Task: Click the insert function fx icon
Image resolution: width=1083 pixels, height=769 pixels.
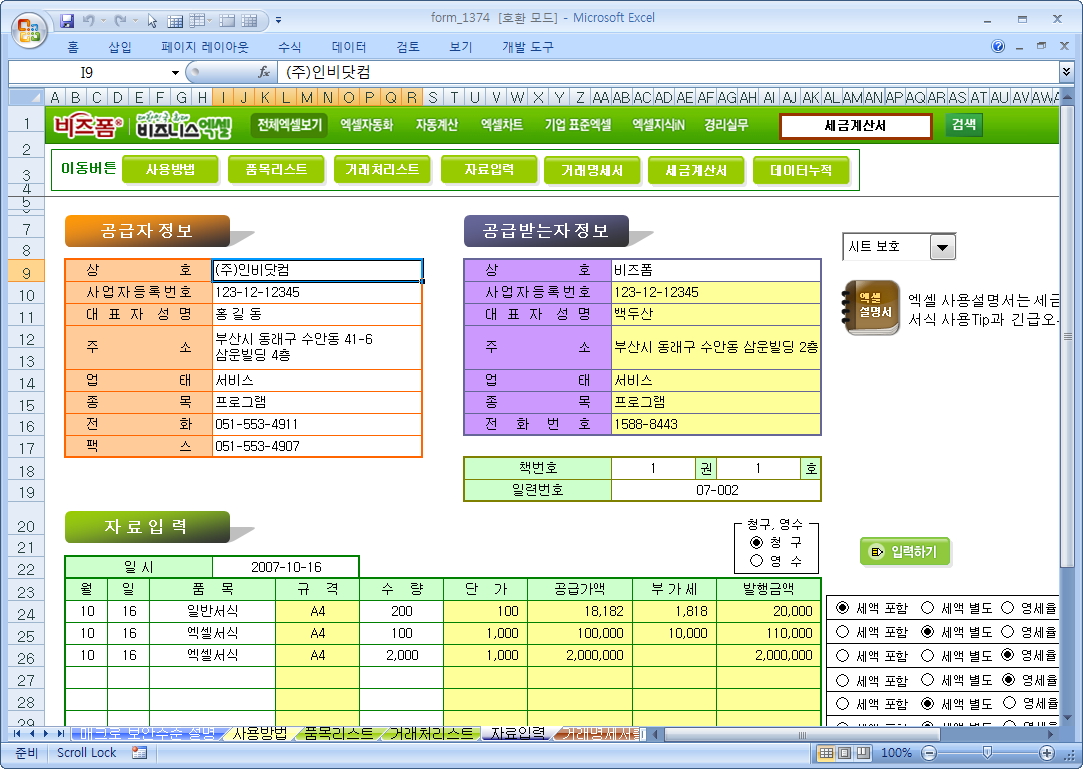Action: point(264,72)
